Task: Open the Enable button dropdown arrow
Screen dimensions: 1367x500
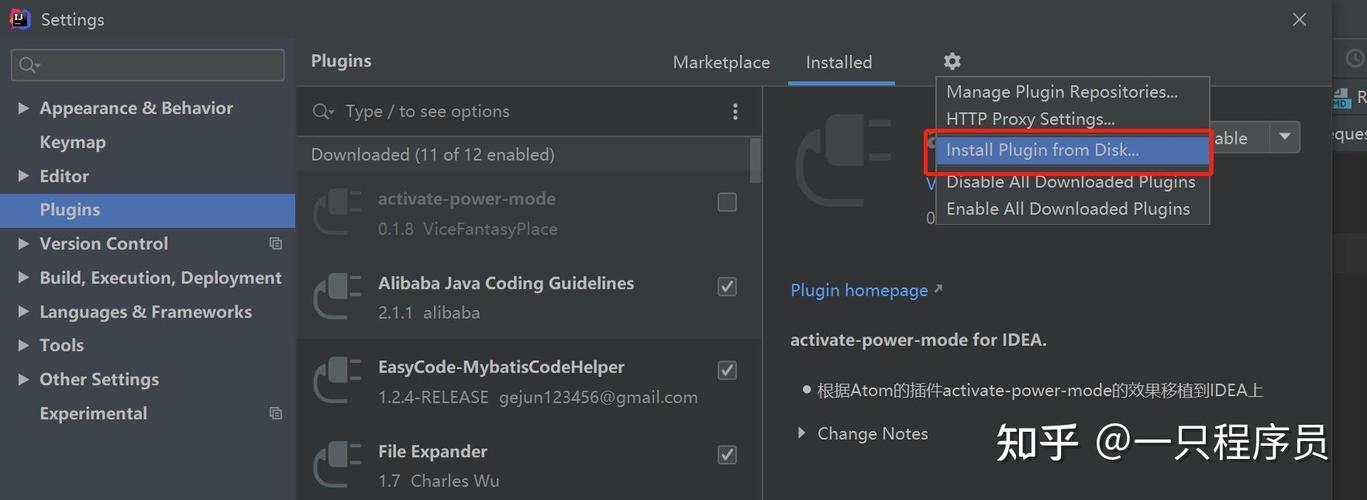Action: (x=1284, y=138)
